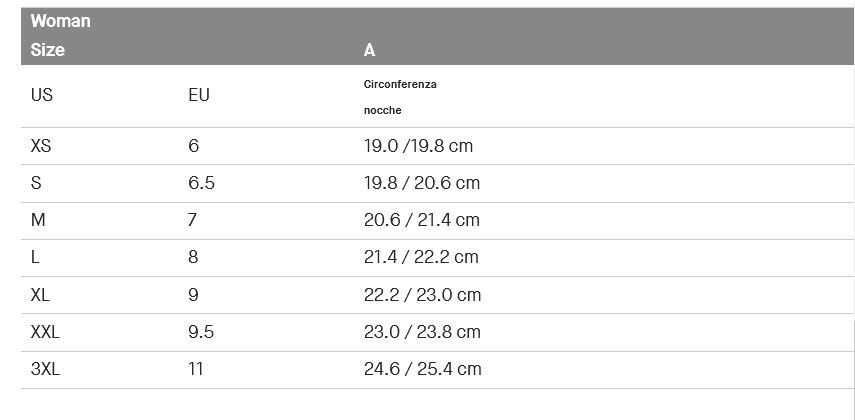This screenshot has width=855, height=420.
Task: Select the XL size row label
Action: pyautogui.click(x=40, y=295)
